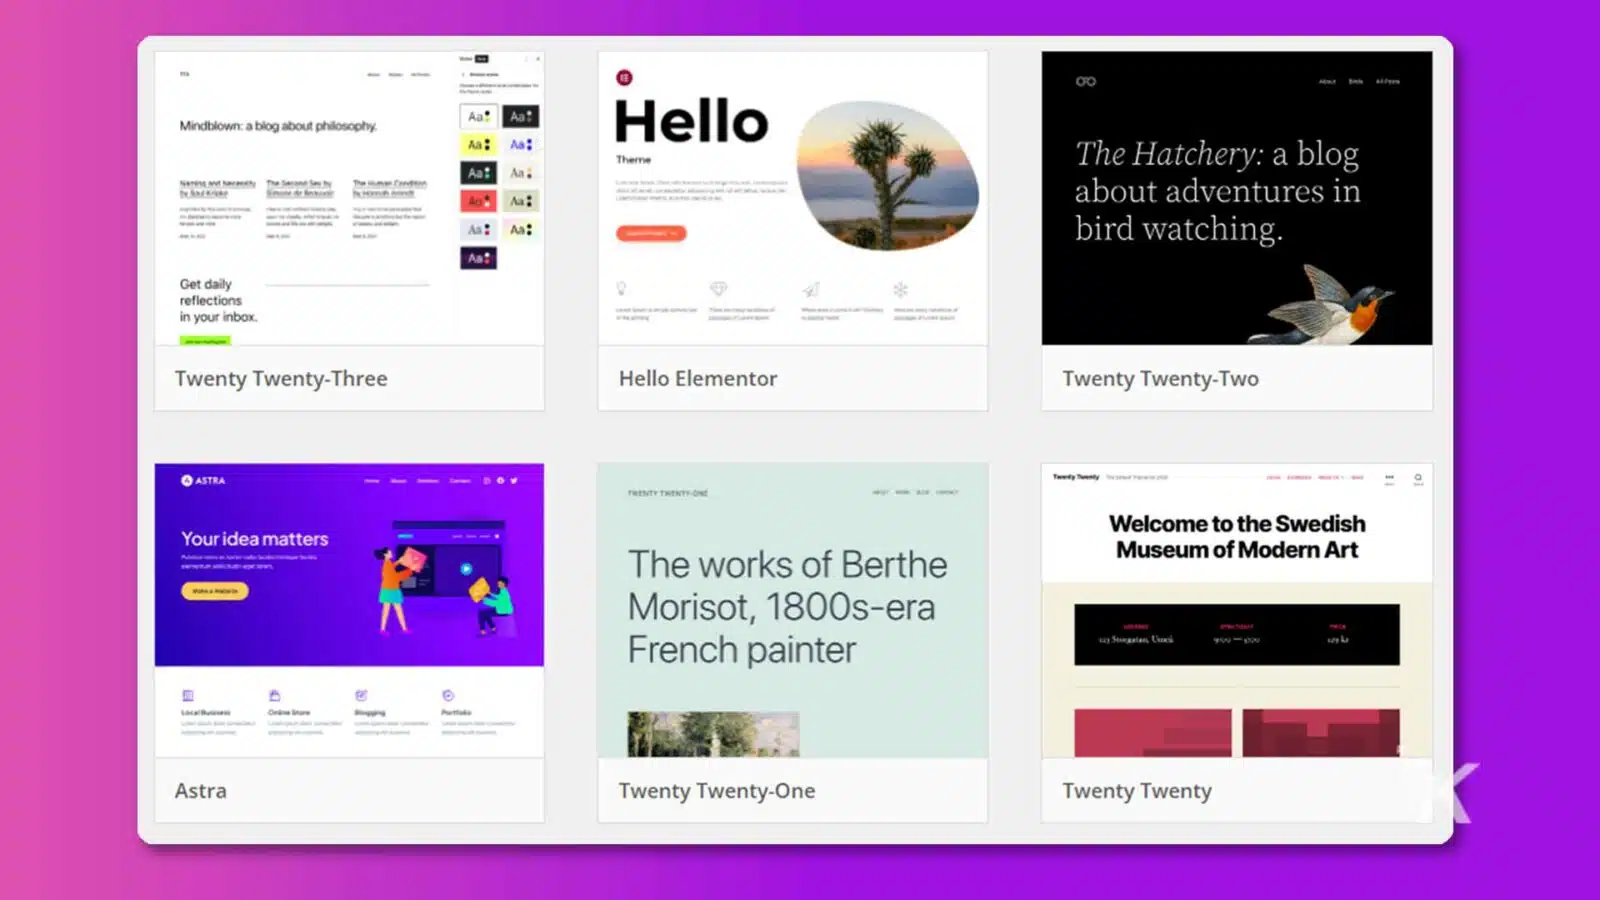Select the dark purple Aa style swatch
Image resolution: width=1600 pixels, height=900 pixels.
[x=478, y=258]
